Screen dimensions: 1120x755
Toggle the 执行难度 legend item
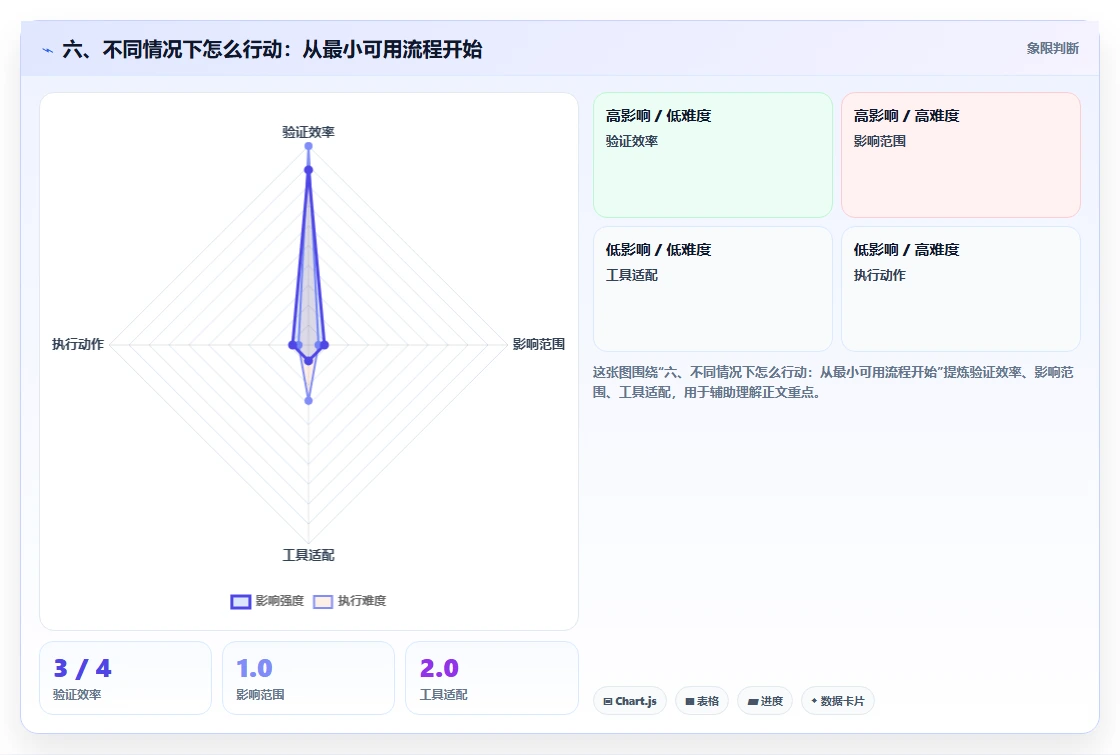point(349,601)
